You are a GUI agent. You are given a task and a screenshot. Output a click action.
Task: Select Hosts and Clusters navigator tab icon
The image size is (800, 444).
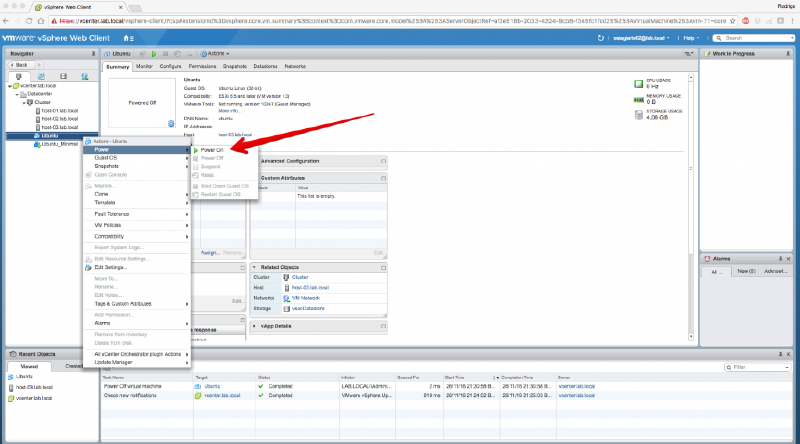point(19,77)
